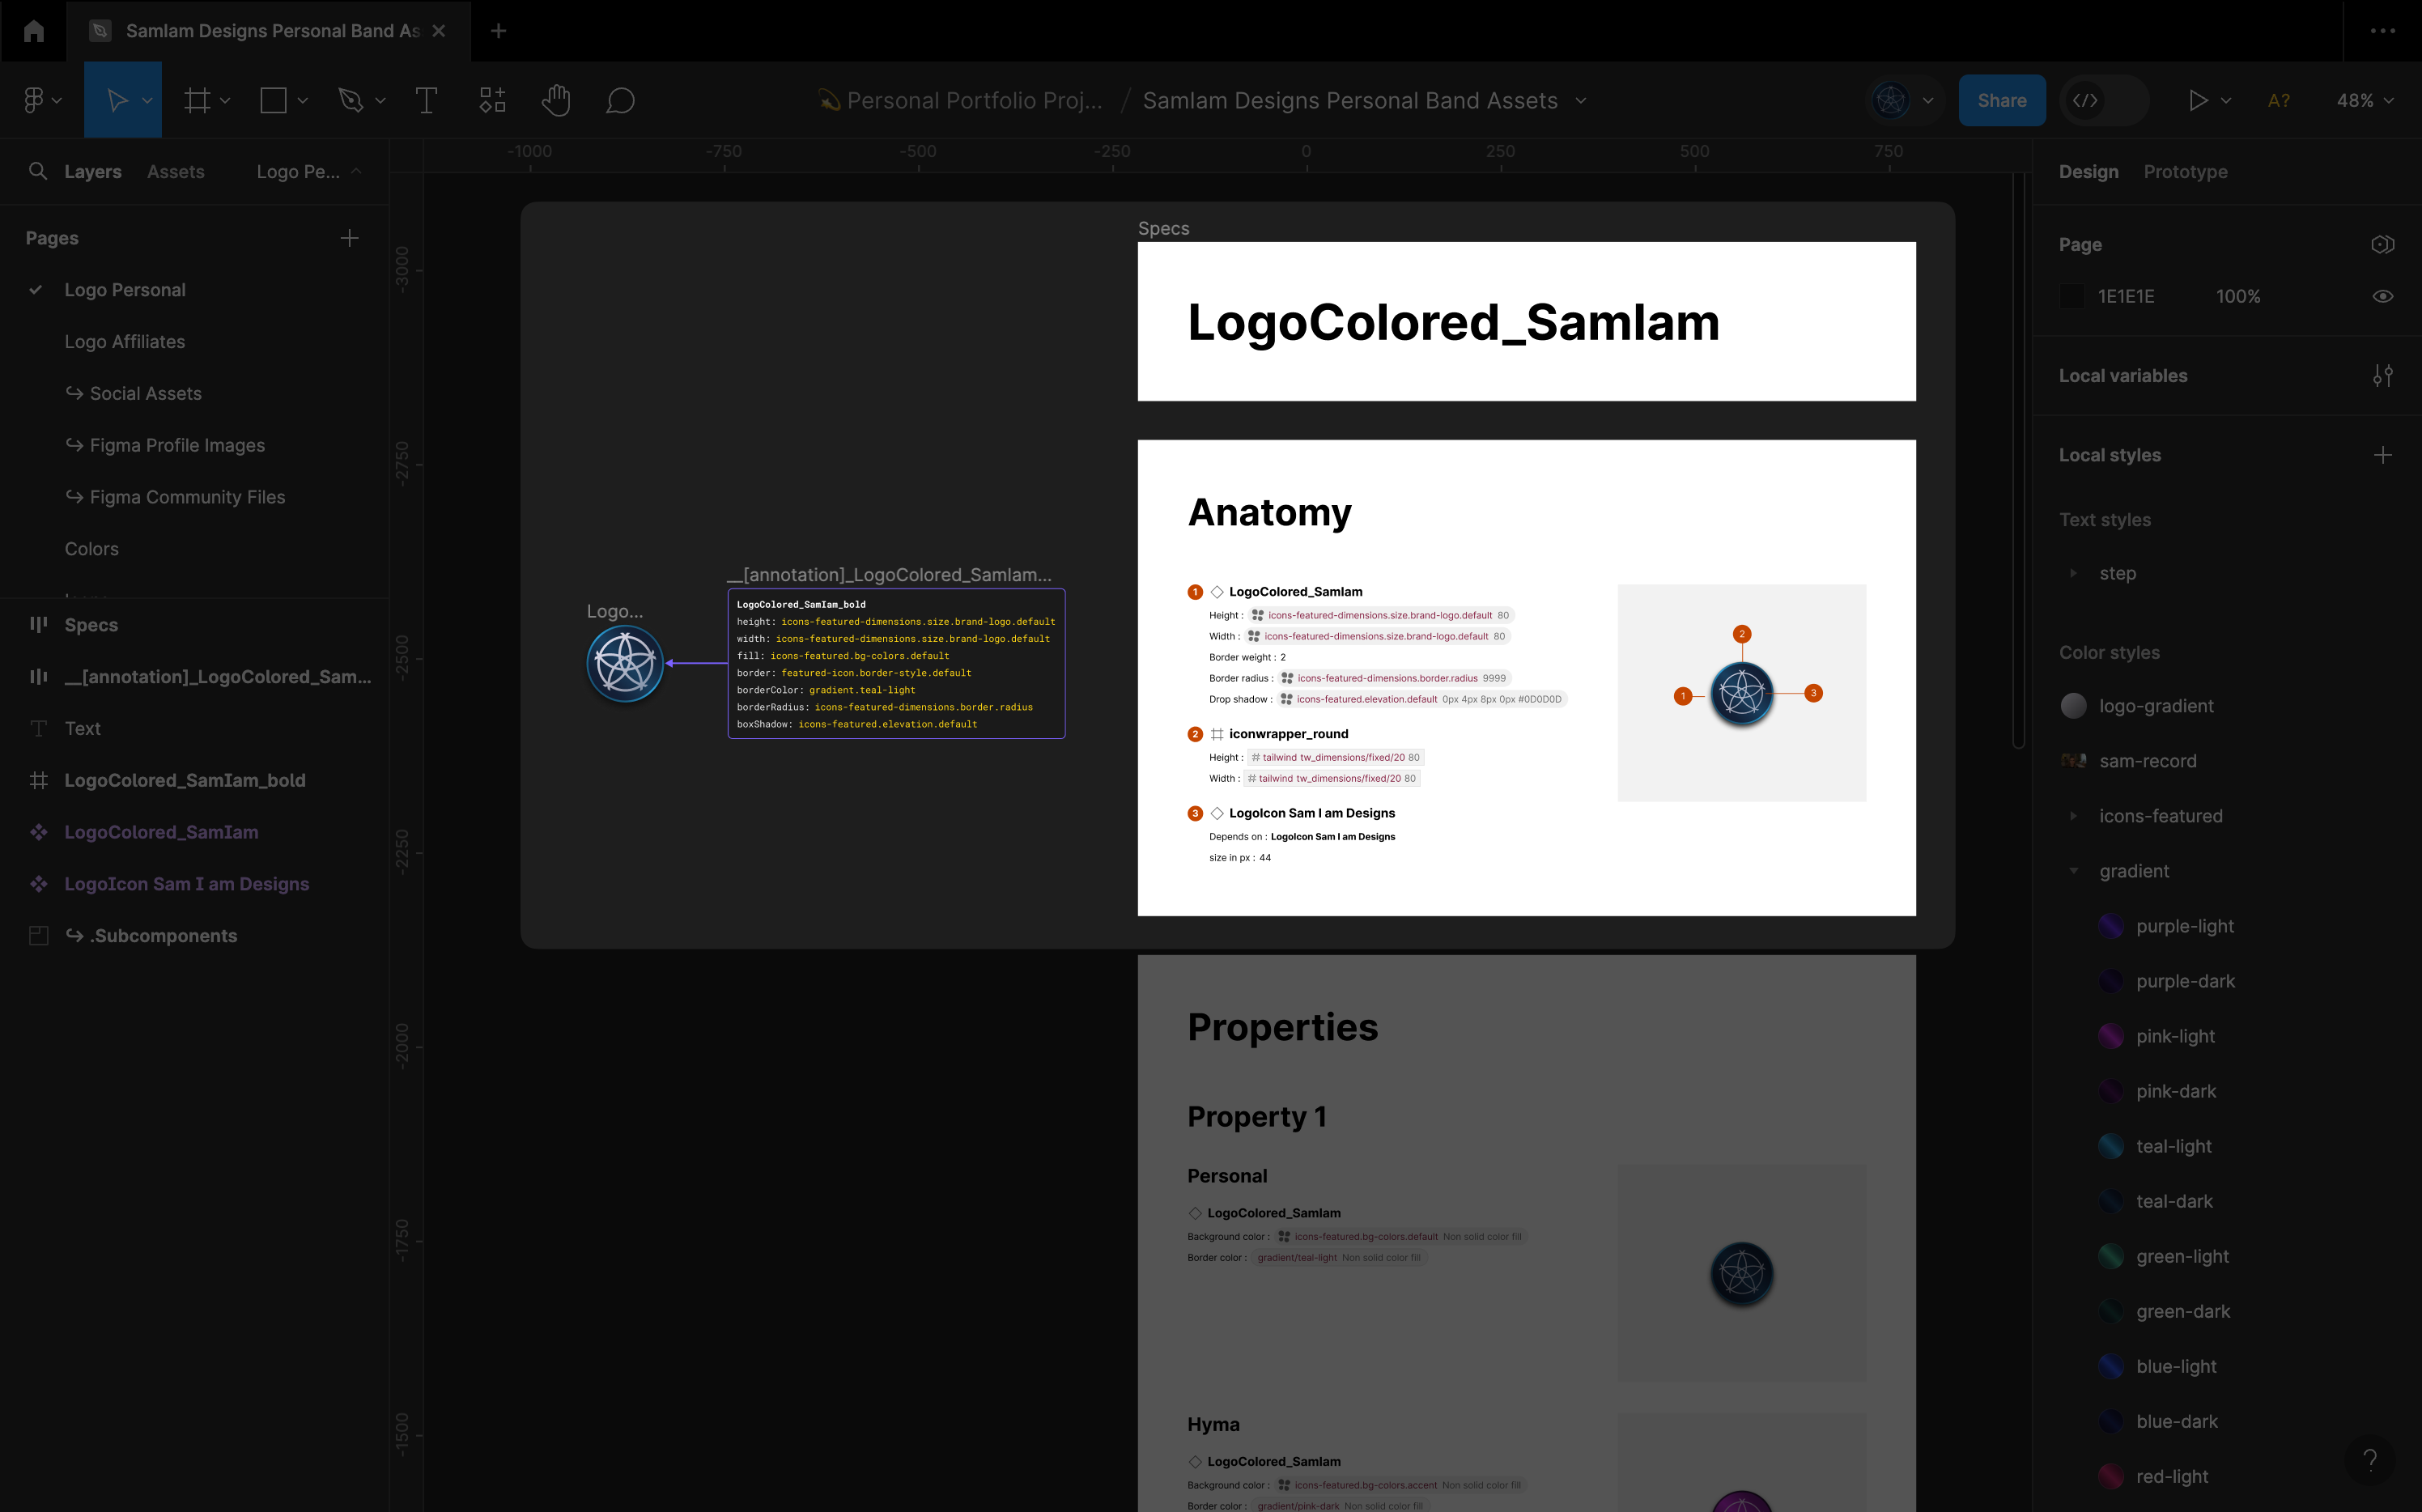Edit the page opacity 100% field
Viewport: 2422px width, 1512px height.
coord(2238,297)
